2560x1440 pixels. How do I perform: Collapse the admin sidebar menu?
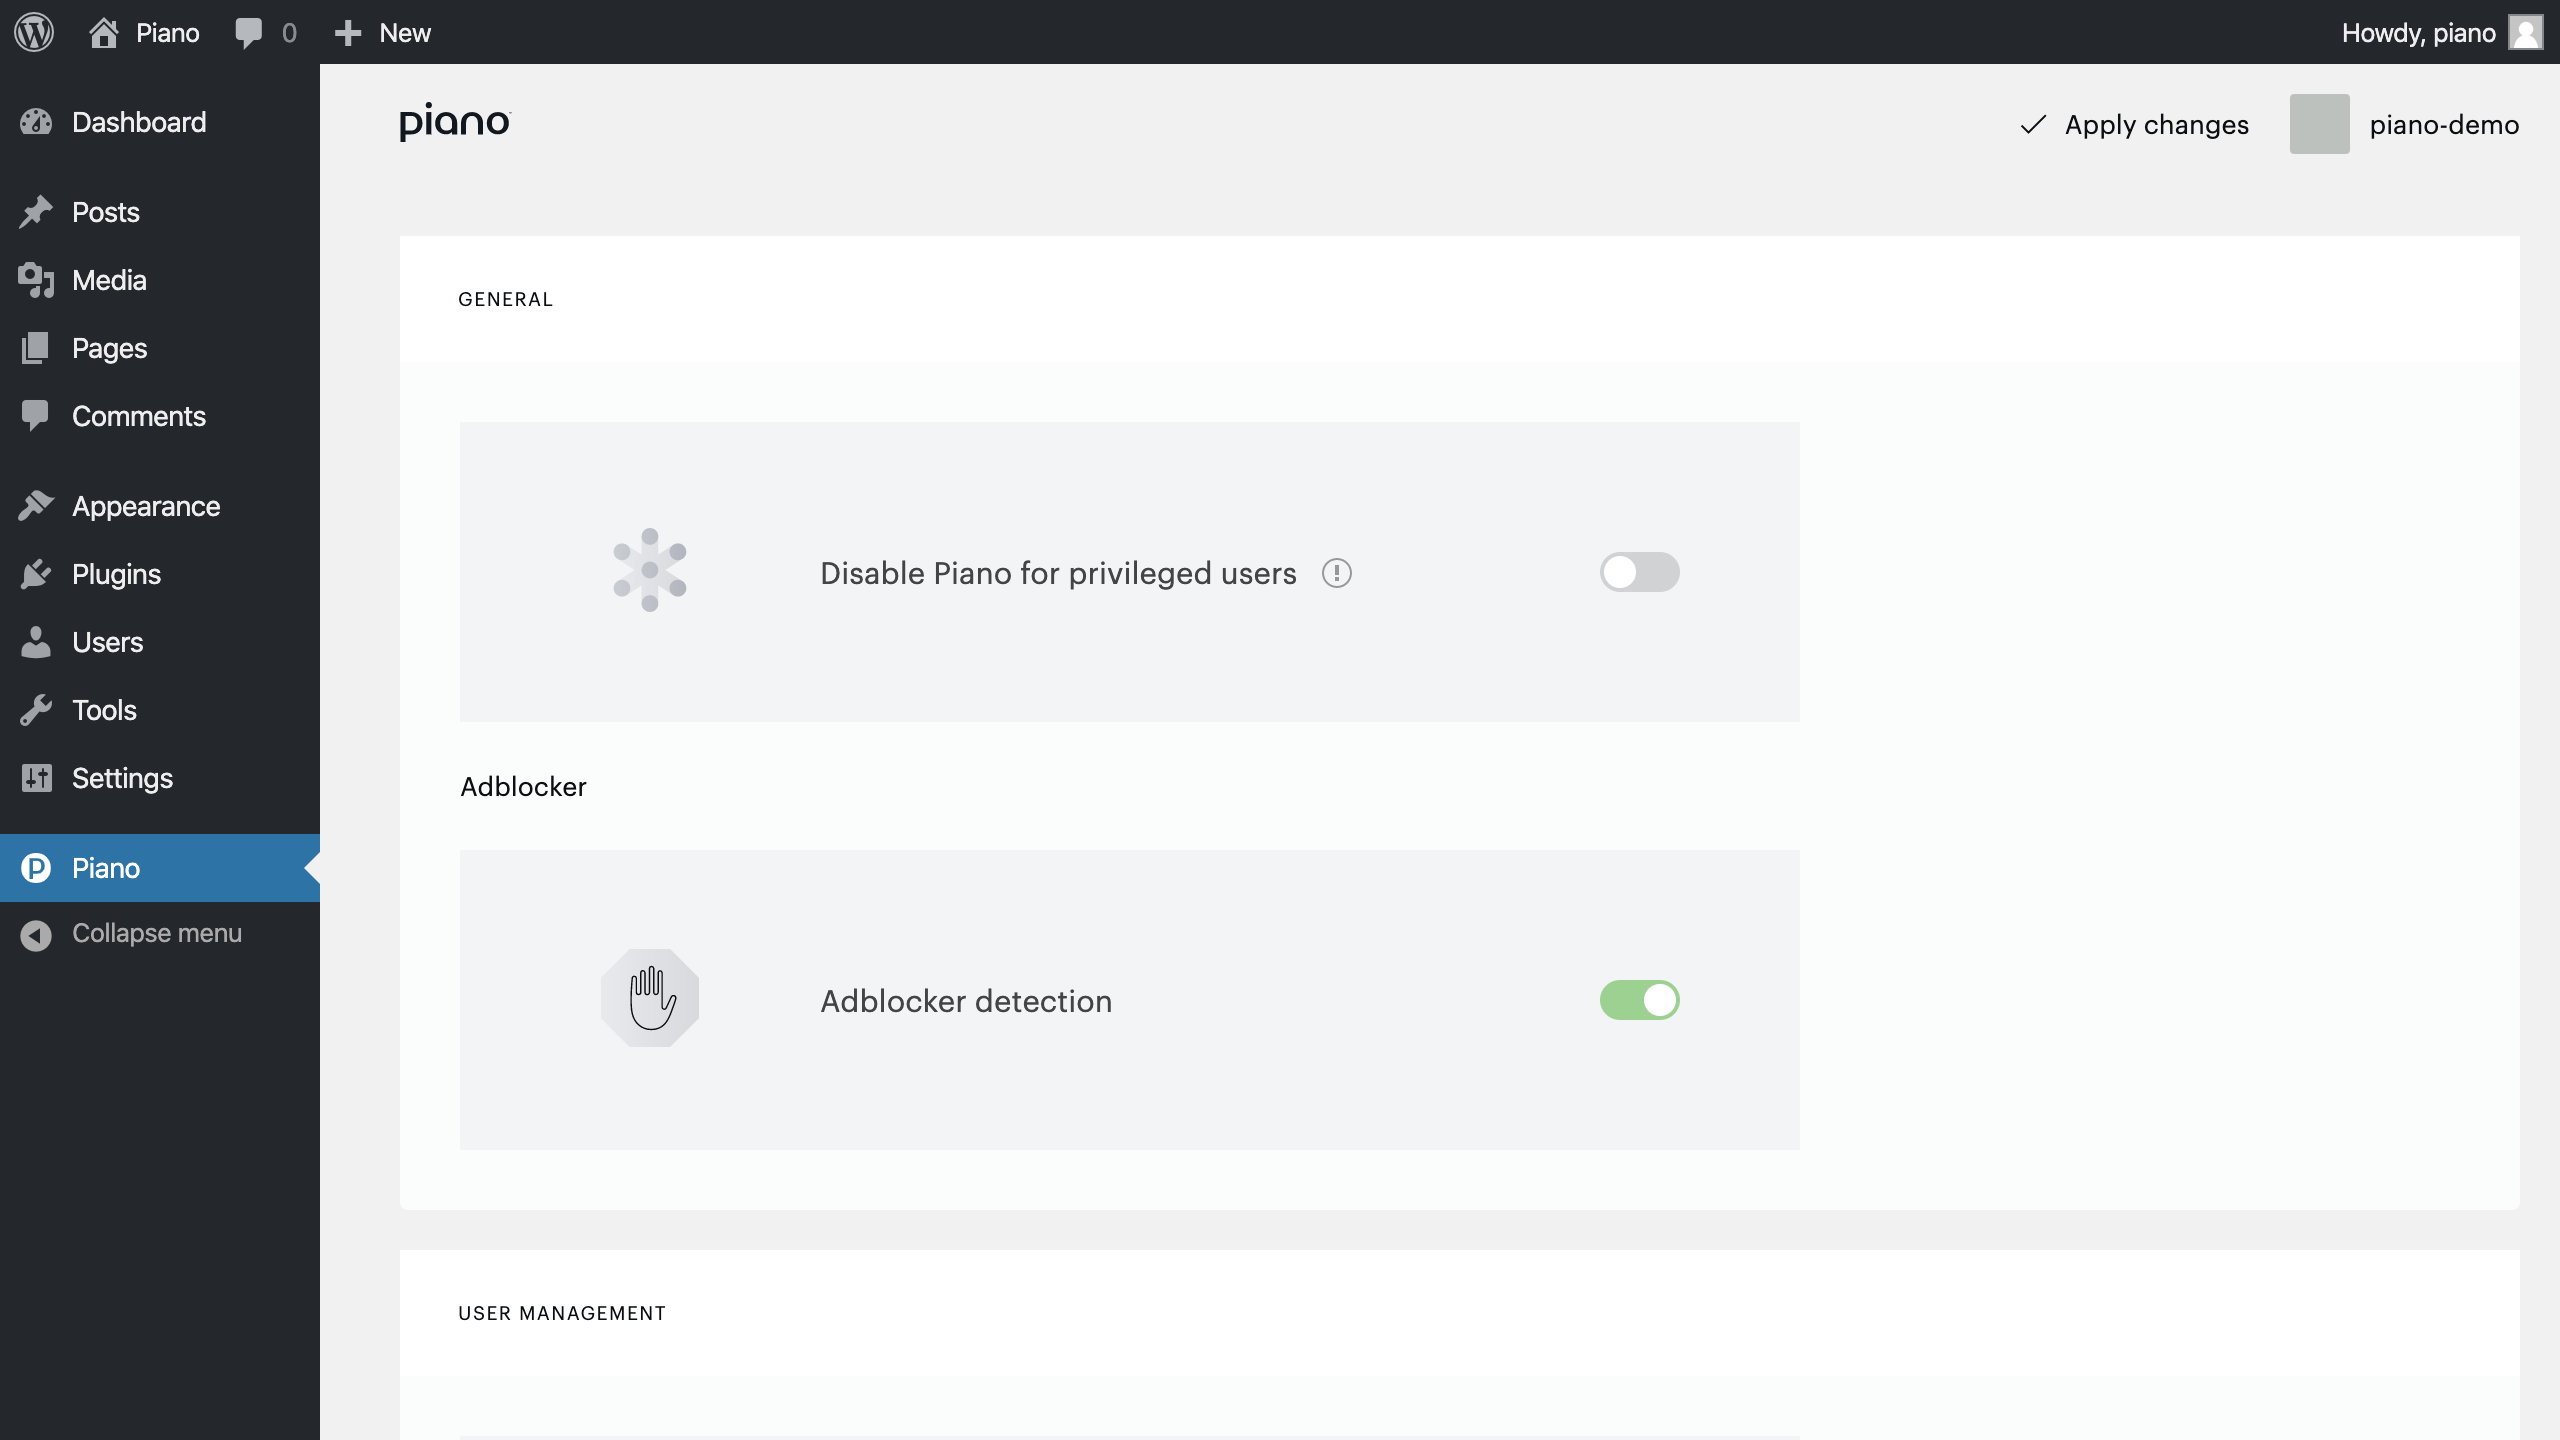click(x=156, y=933)
